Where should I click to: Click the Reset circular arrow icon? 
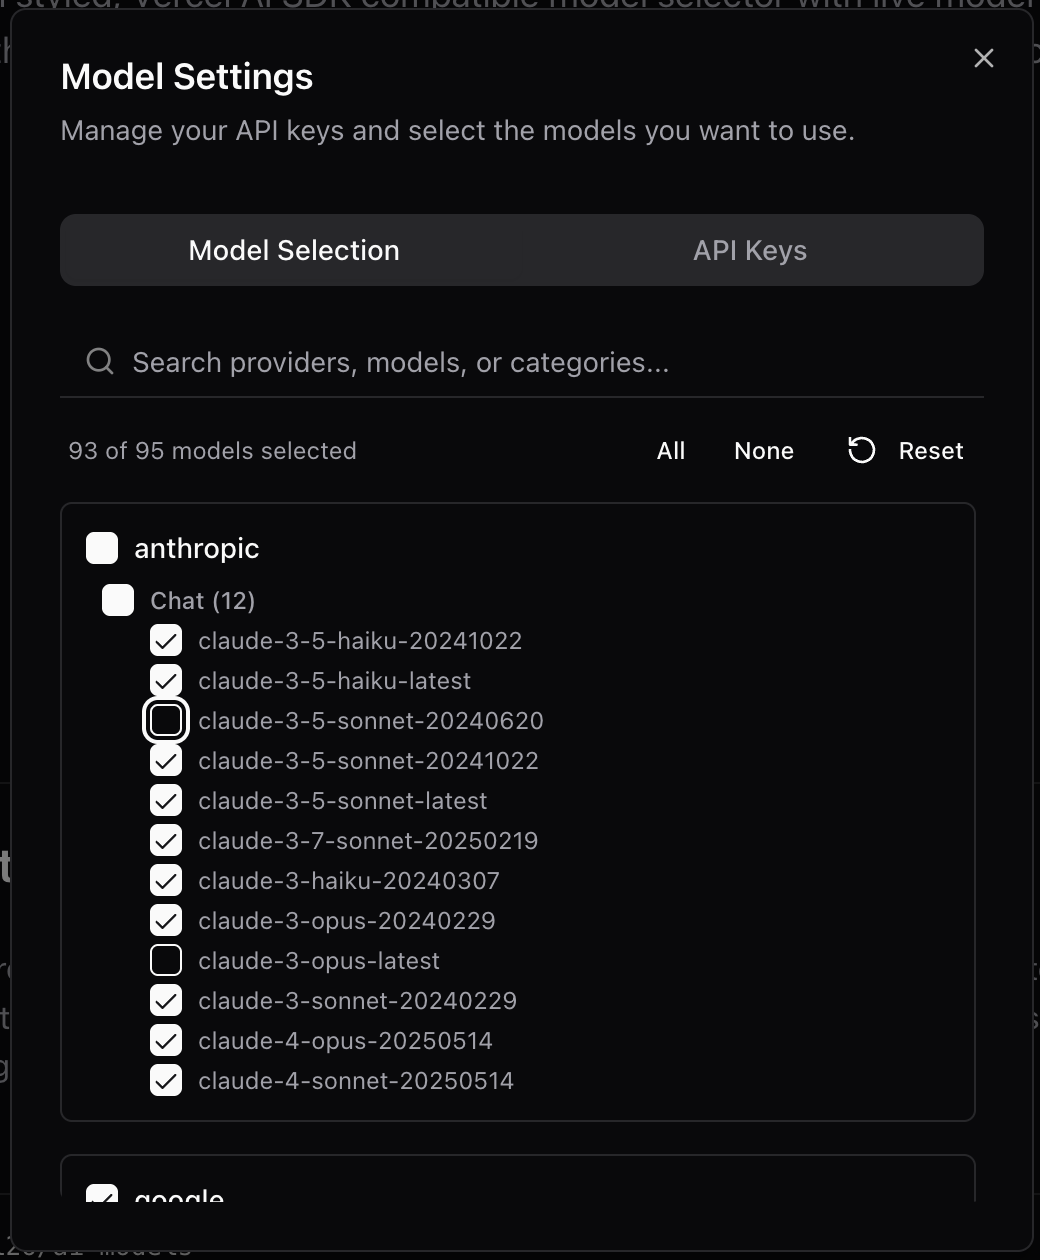click(x=861, y=451)
